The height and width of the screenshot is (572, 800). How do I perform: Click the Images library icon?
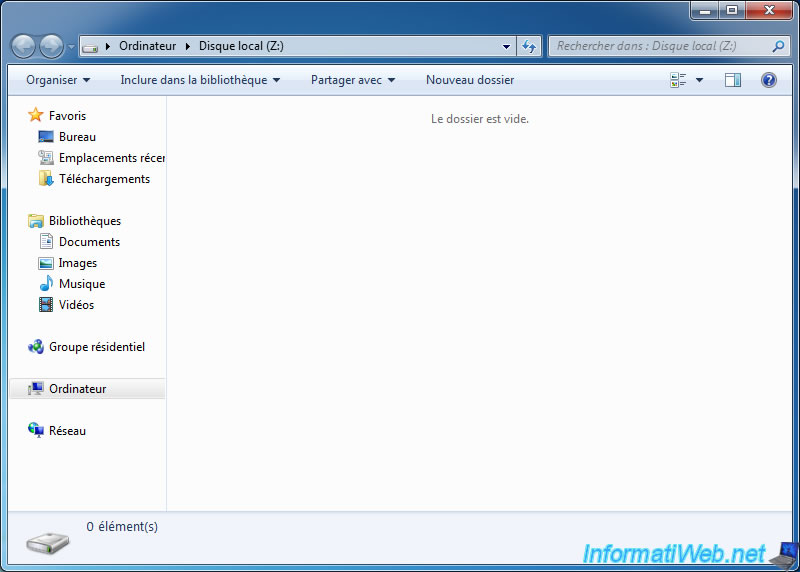click(46, 263)
